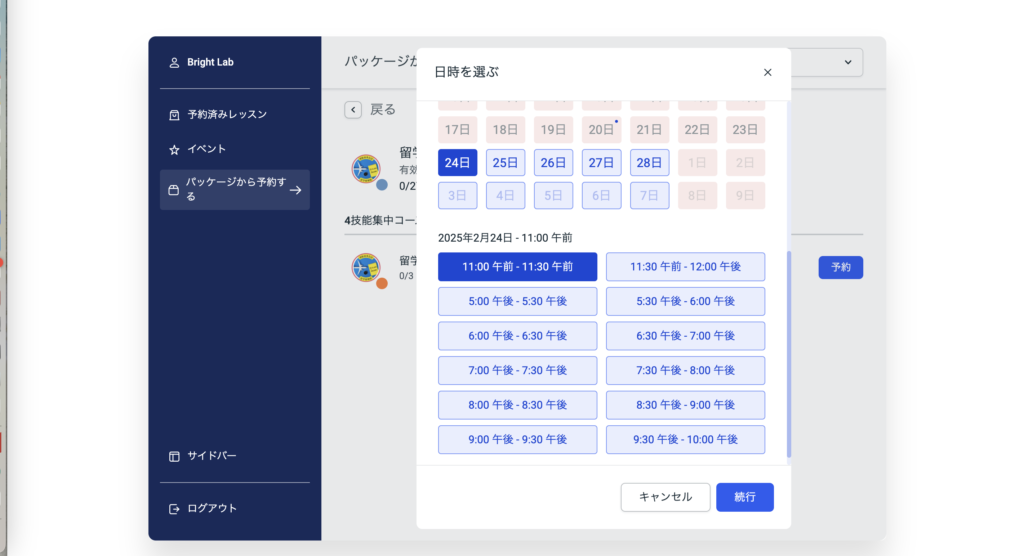
Task: Click the booked lessons calendar icon
Action: 174,115
